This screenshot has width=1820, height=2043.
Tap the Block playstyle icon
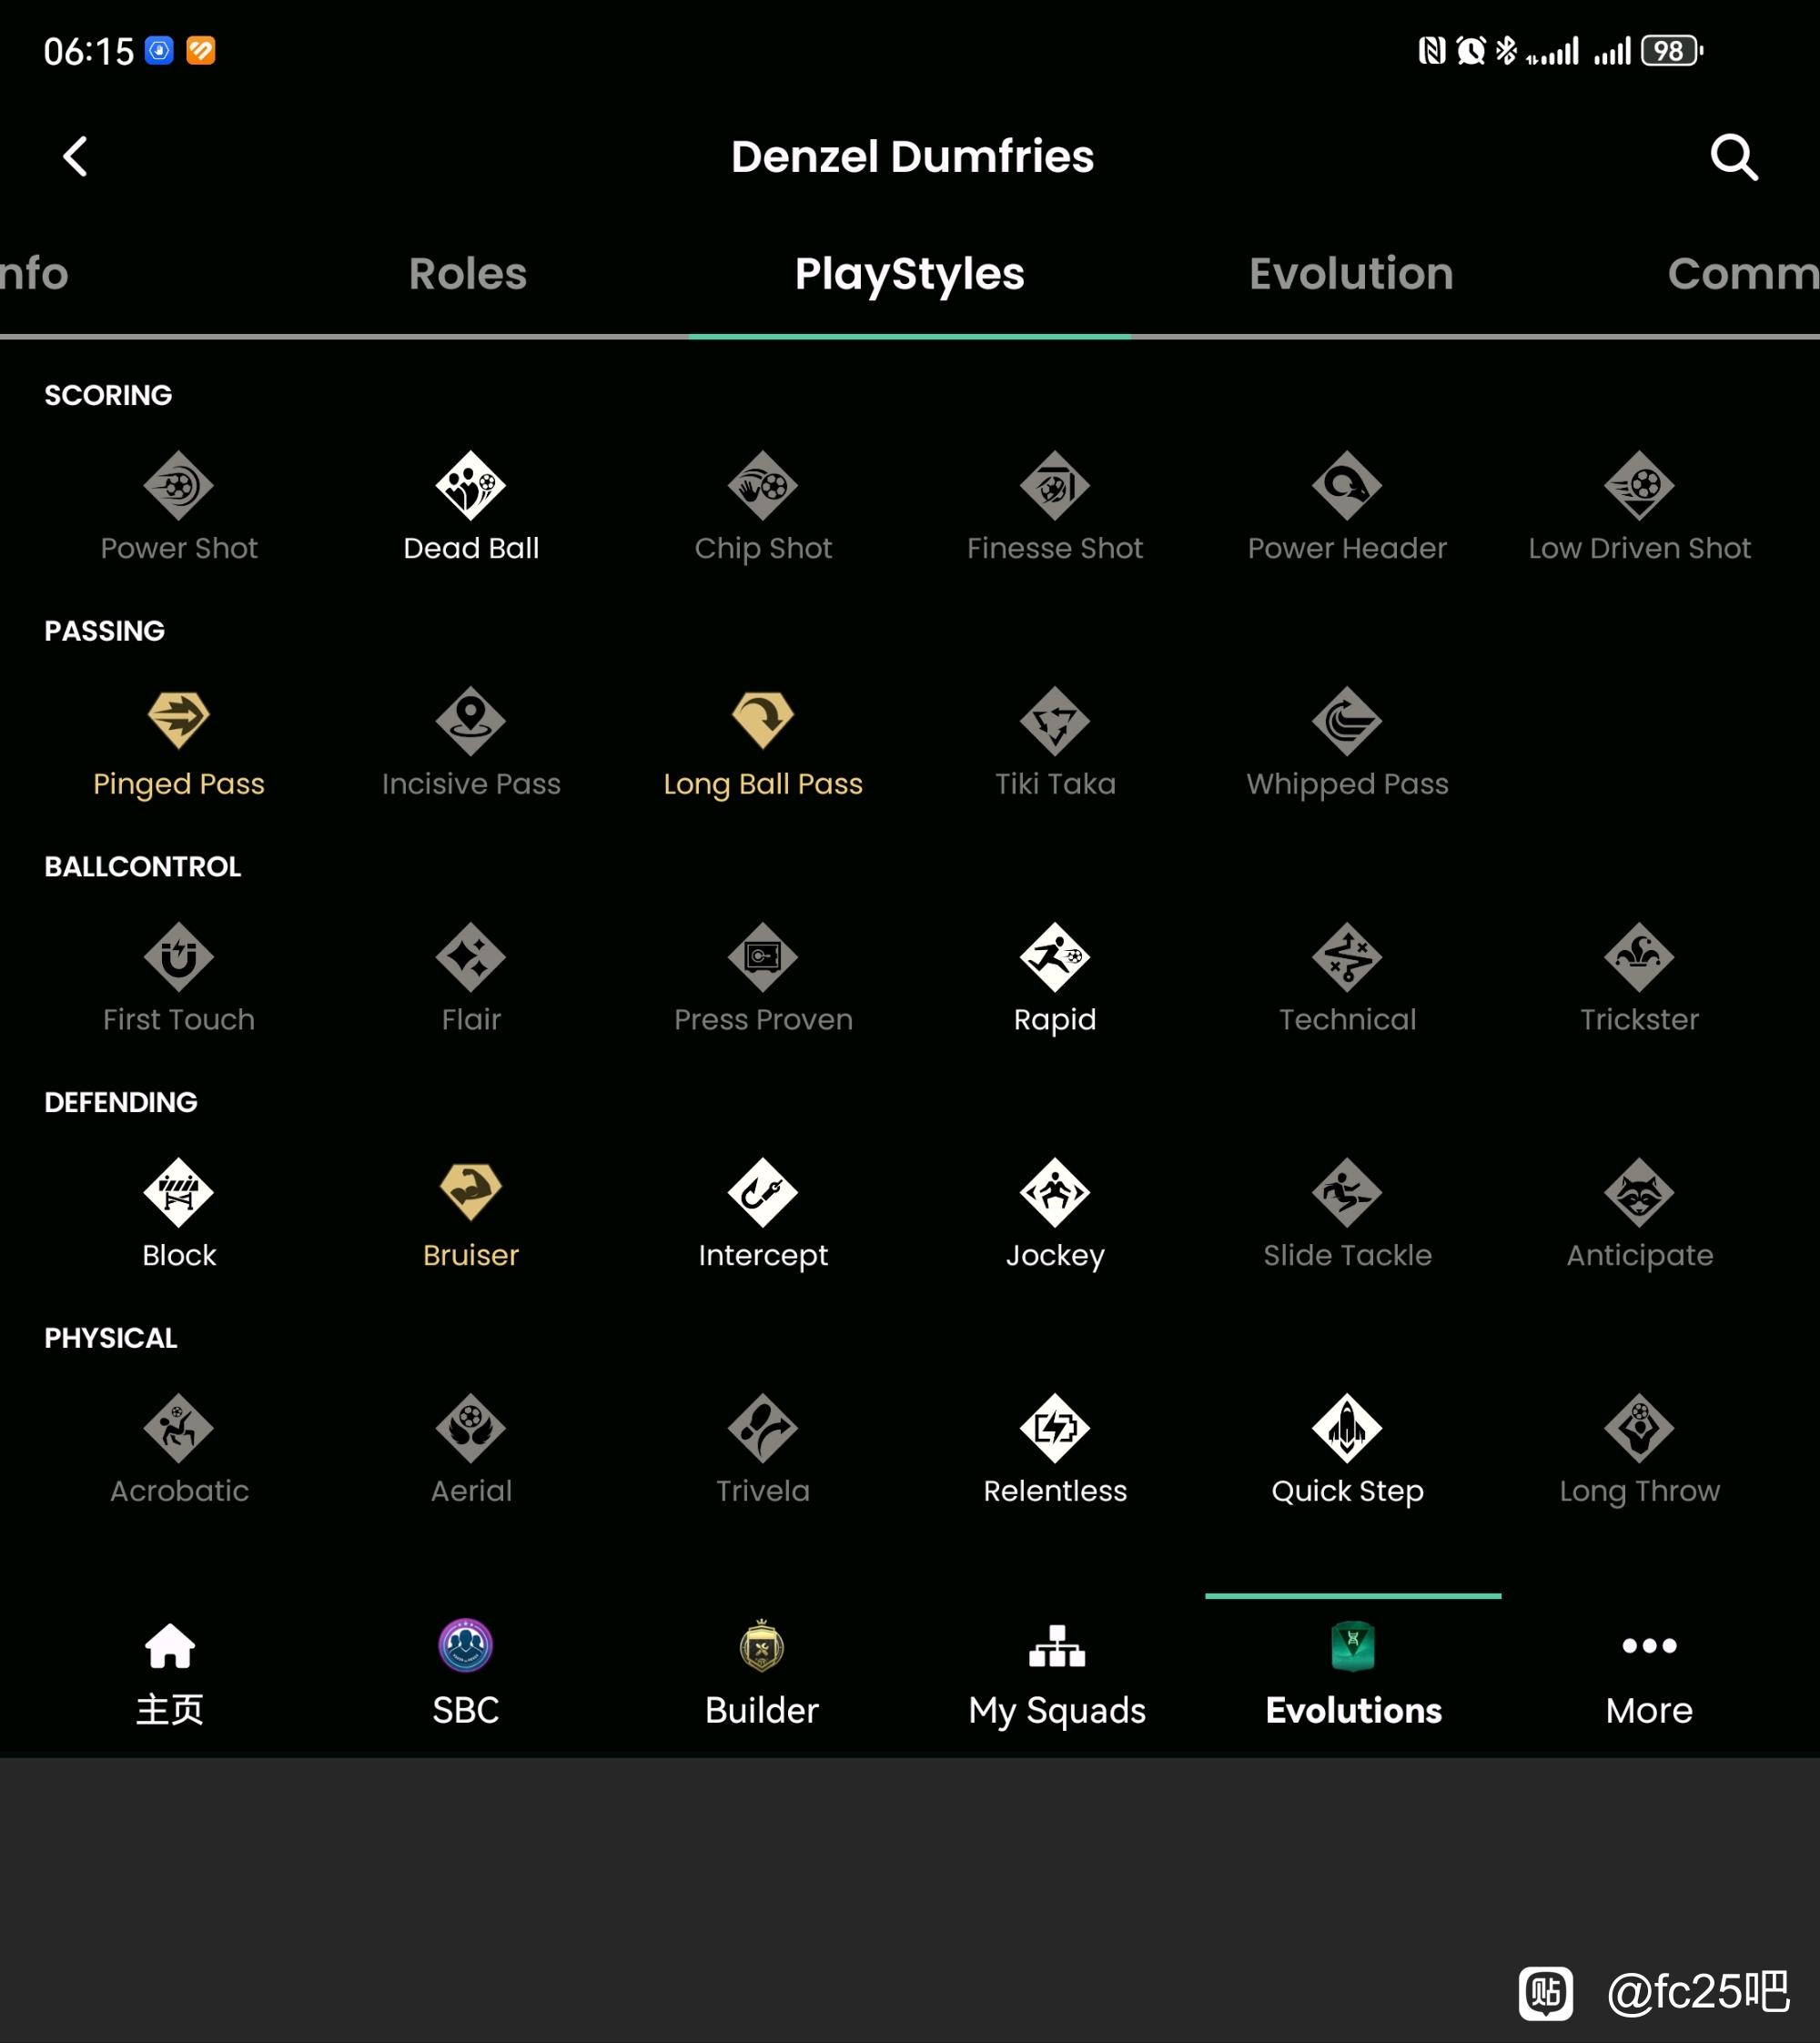click(x=179, y=1193)
